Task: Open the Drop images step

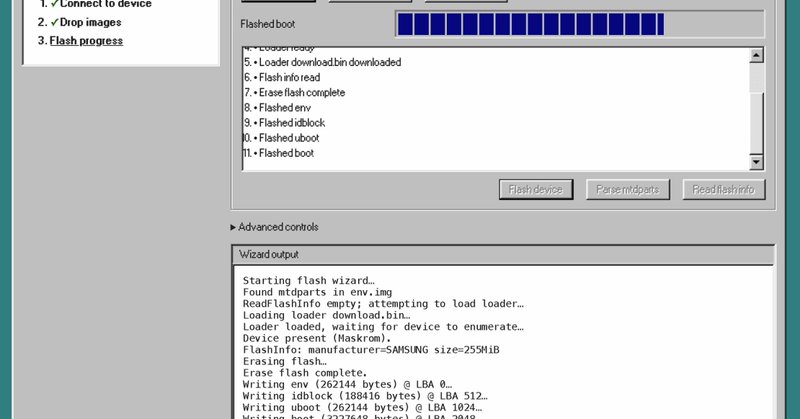Action: [90, 22]
